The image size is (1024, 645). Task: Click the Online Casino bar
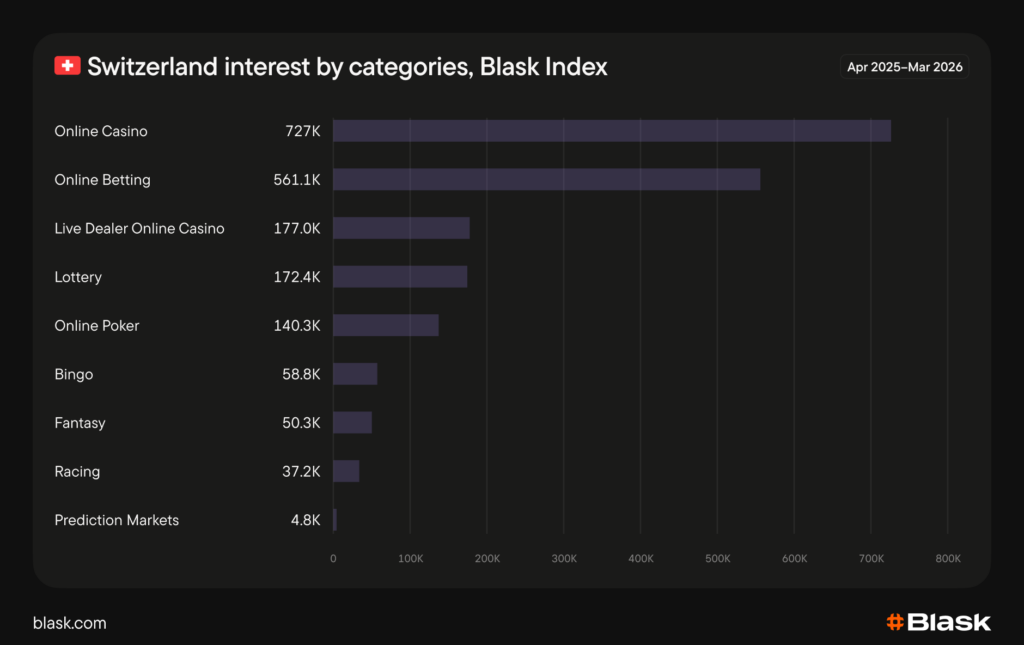[x=611, y=131]
